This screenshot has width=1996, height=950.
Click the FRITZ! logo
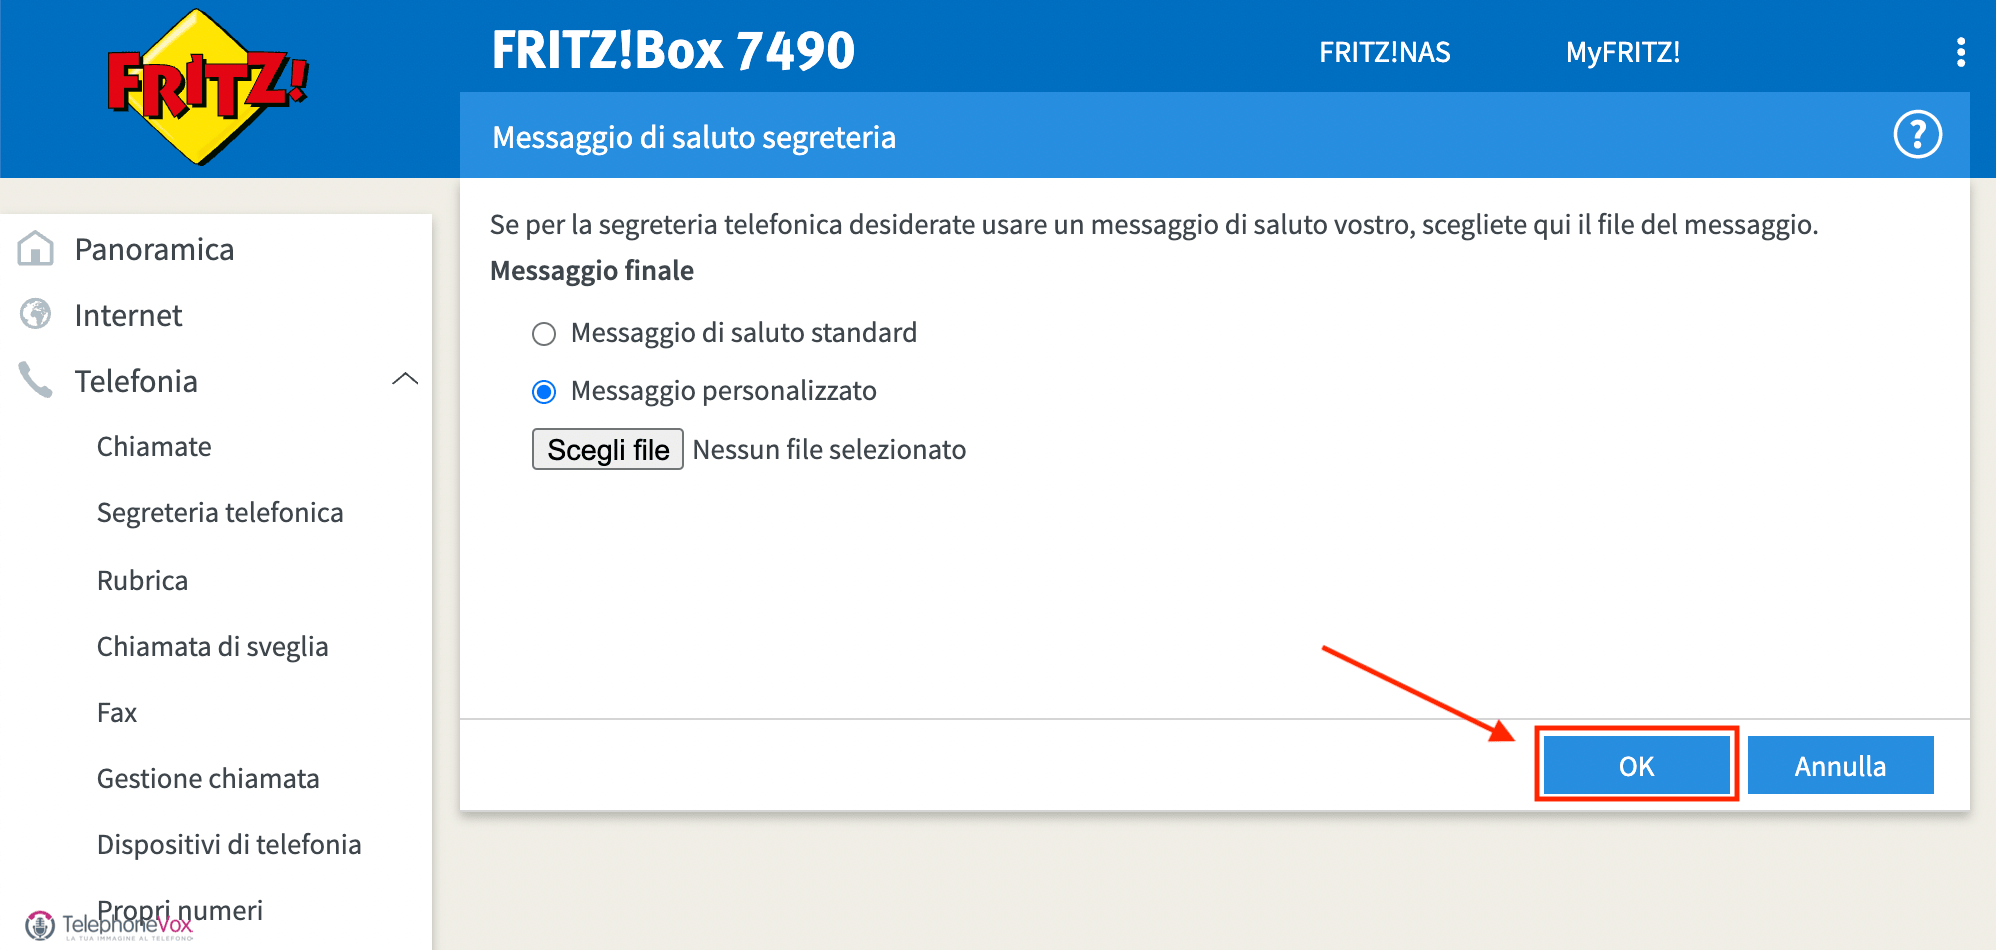point(208,87)
